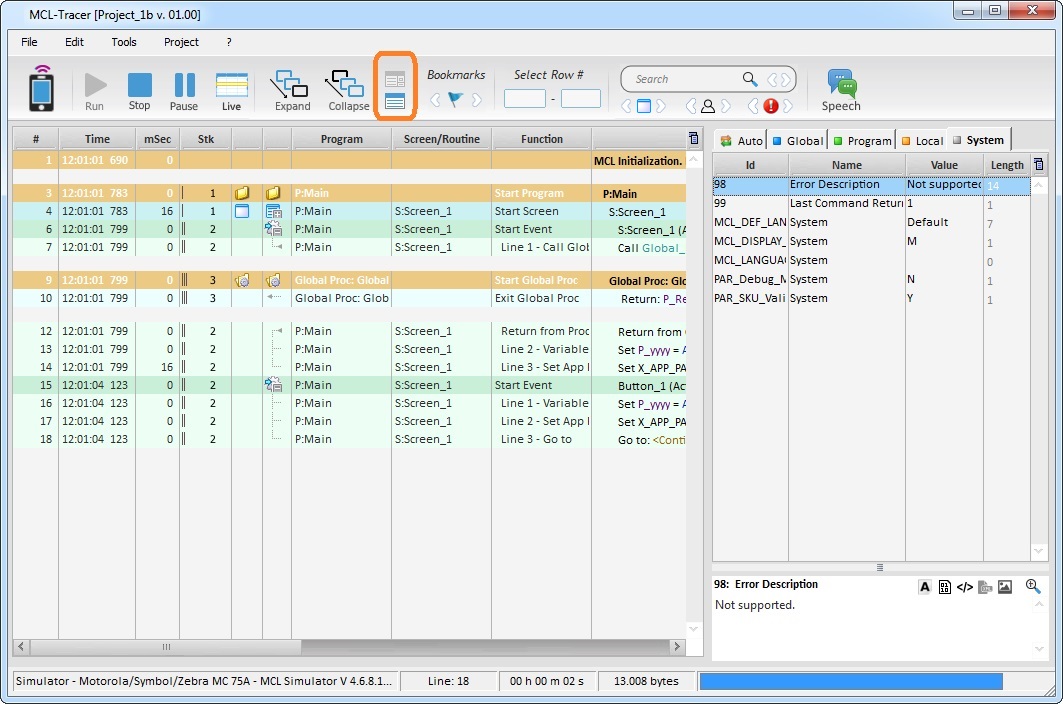The image size is (1063, 704).
Task: Jump to next search result
Action: coord(785,80)
